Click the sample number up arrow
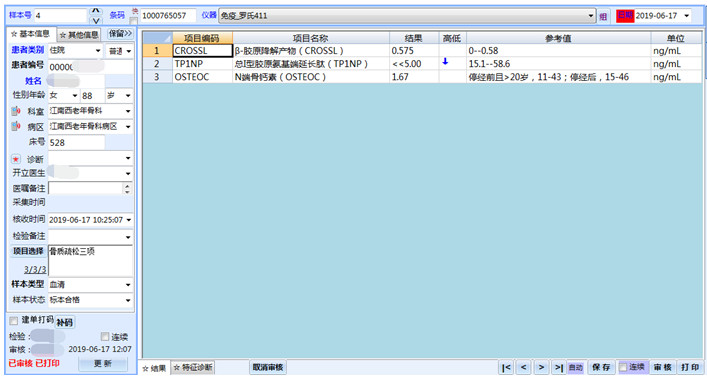Viewport: 707px width, 379px height. point(96,10)
